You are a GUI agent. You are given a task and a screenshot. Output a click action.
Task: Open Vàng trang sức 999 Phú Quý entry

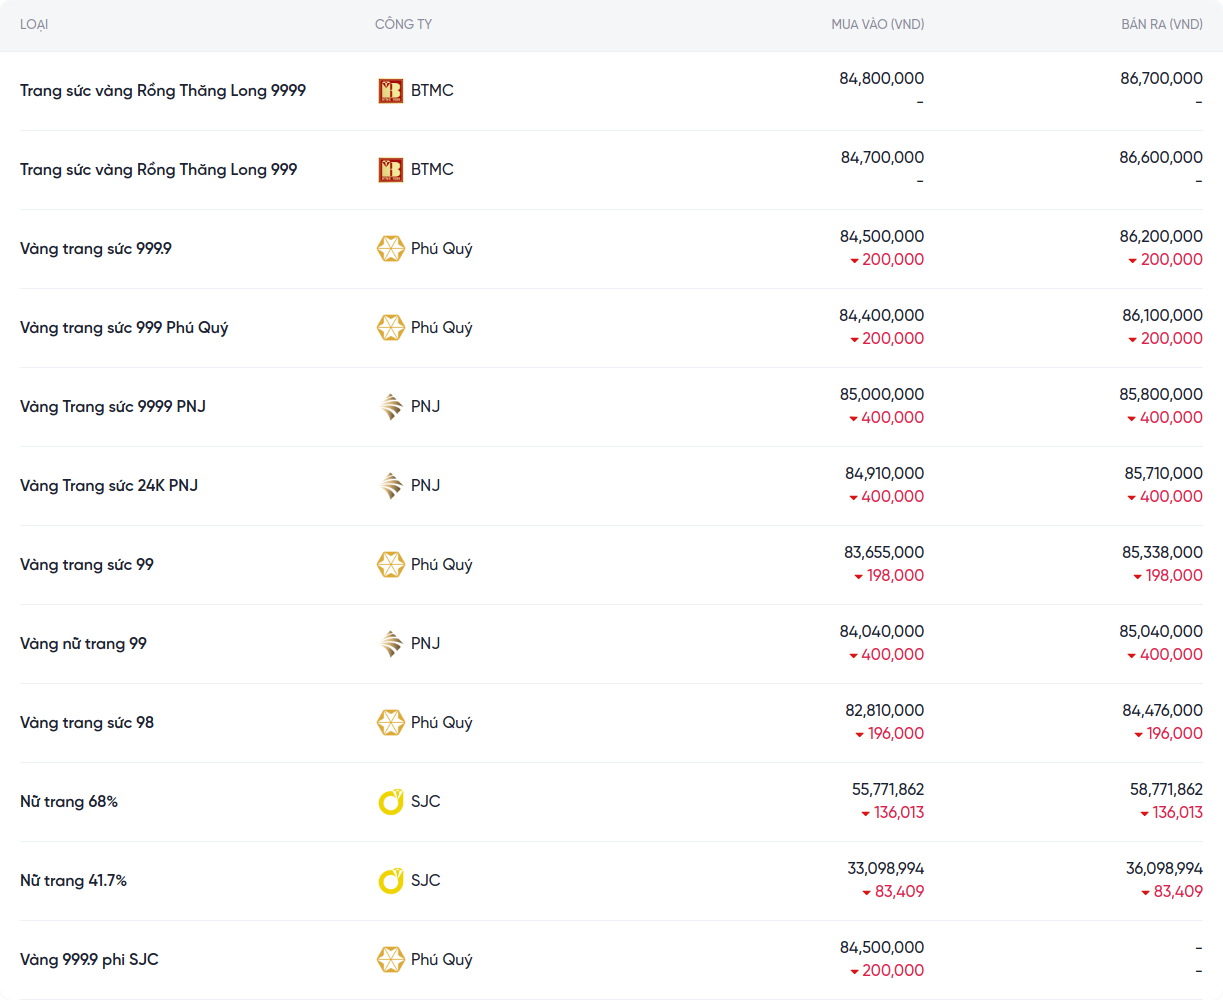(x=124, y=328)
